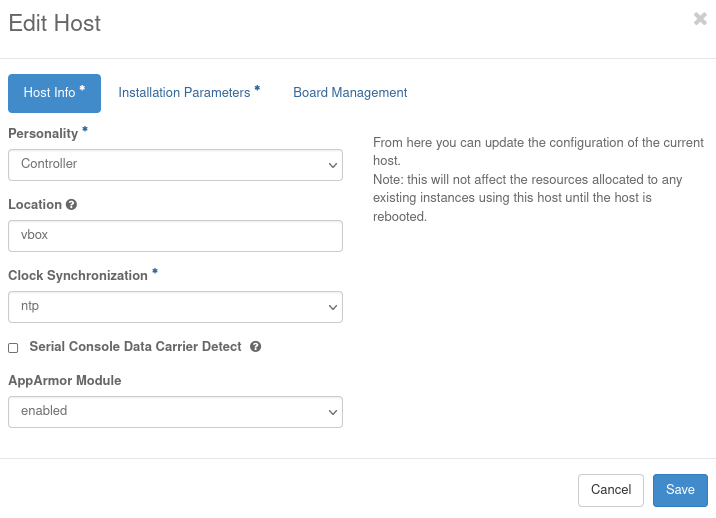Click the Serial Console Data Carrier Detect label text
Viewport: 716px width, 518px height.
pyautogui.click(x=135, y=347)
